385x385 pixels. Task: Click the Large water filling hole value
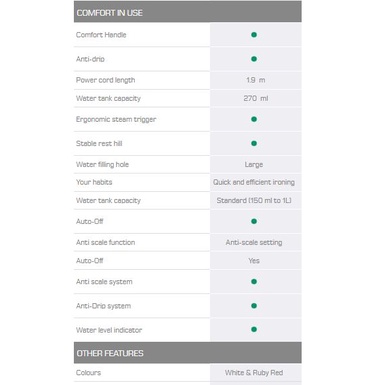(x=254, y=165)
